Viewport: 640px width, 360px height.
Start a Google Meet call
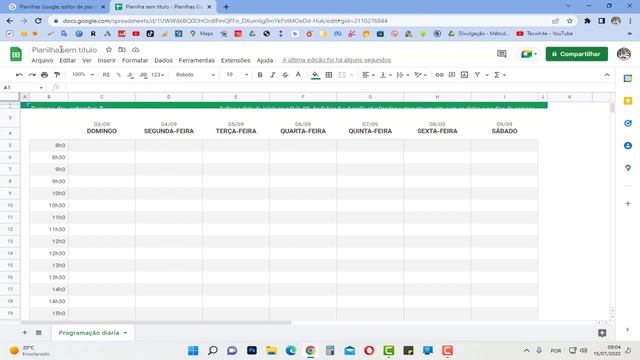[528, 54]
